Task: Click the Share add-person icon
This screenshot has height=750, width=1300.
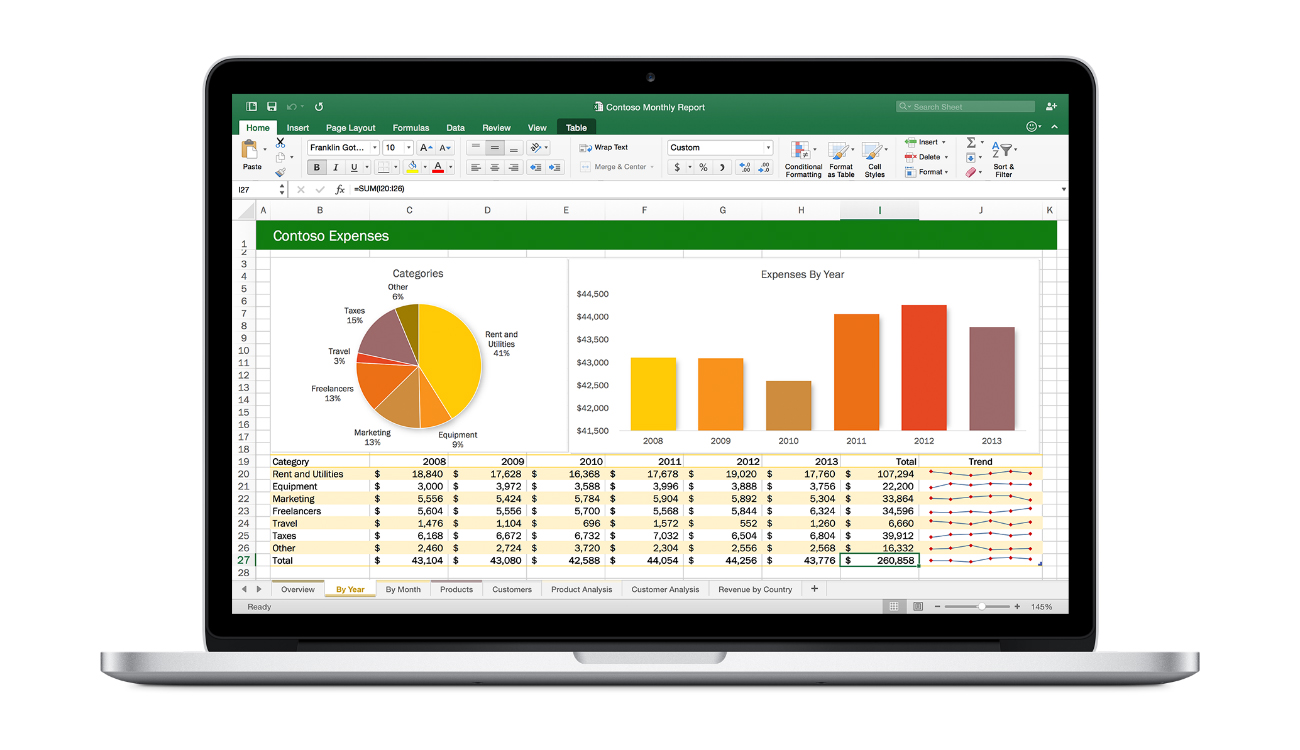Action: [x=1050, y=106]
